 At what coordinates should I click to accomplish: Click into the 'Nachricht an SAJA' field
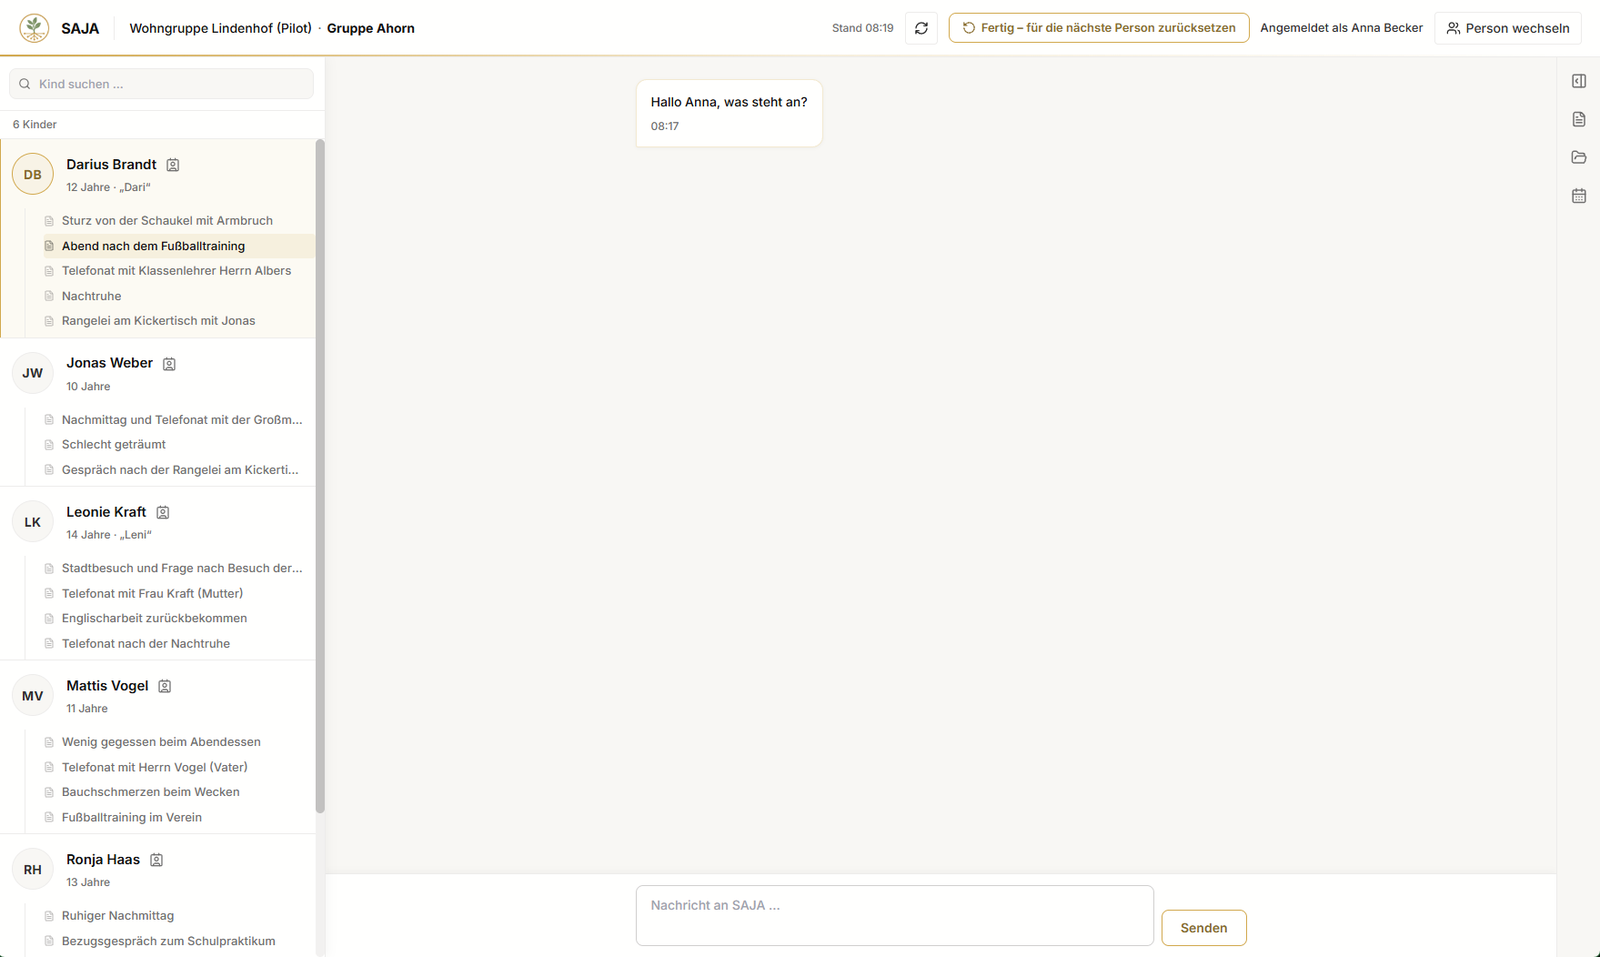click(x=895, y=915)
